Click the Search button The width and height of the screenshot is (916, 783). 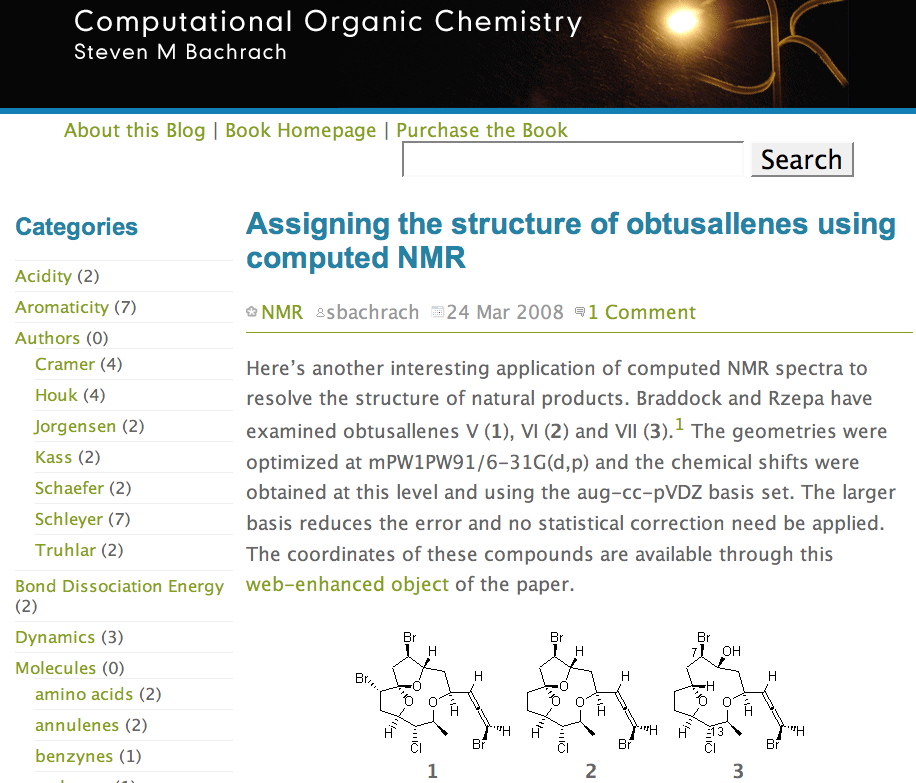[801, 160]
